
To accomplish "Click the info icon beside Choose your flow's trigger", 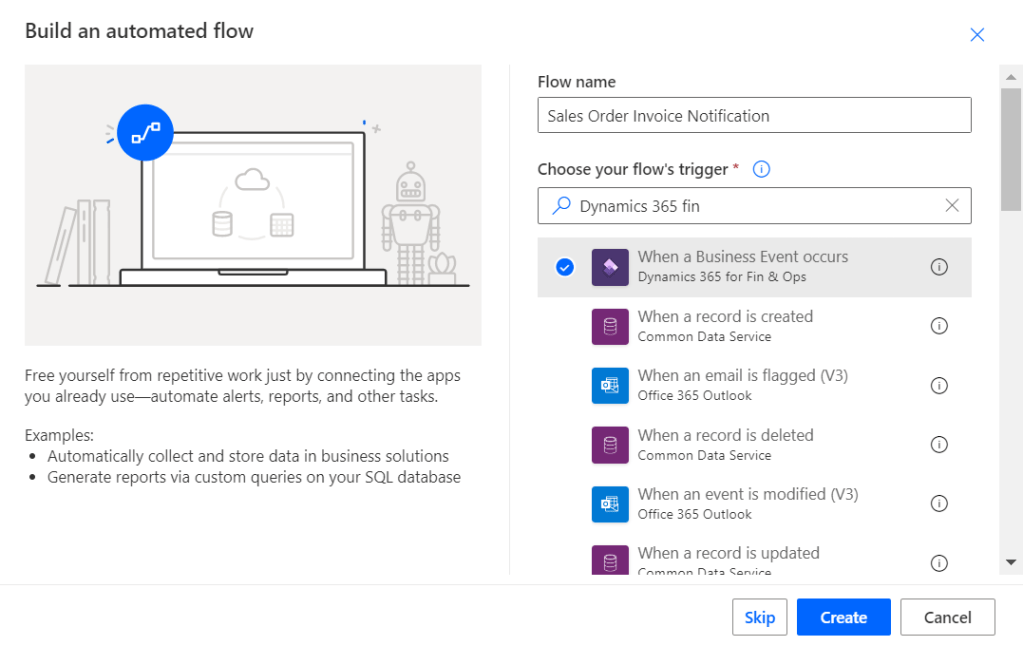I will pyautogui.click(x=761, y=169).
